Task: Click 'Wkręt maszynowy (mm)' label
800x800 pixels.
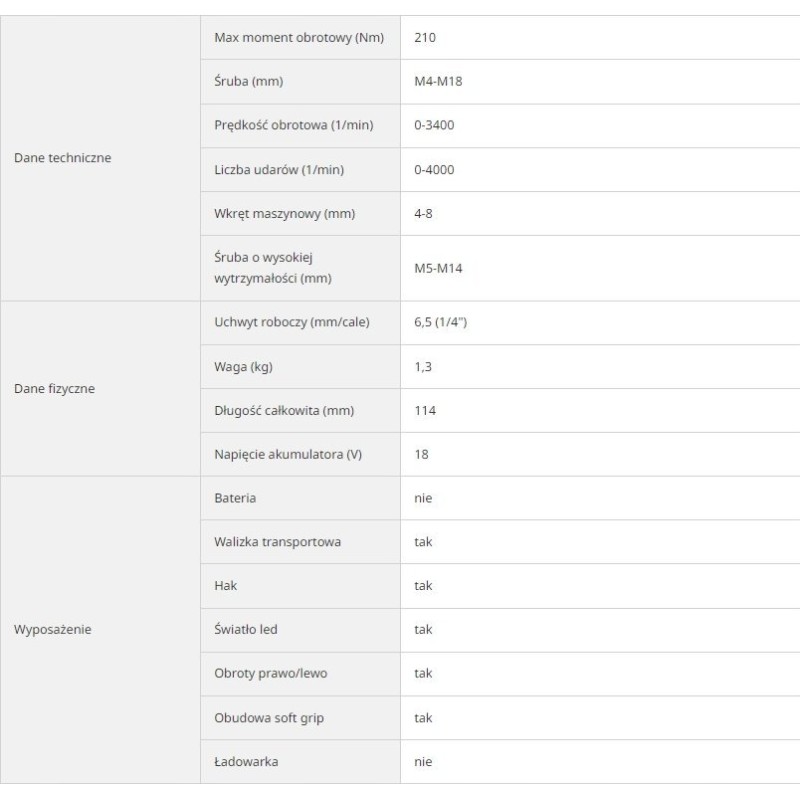Action: (285, 214)
